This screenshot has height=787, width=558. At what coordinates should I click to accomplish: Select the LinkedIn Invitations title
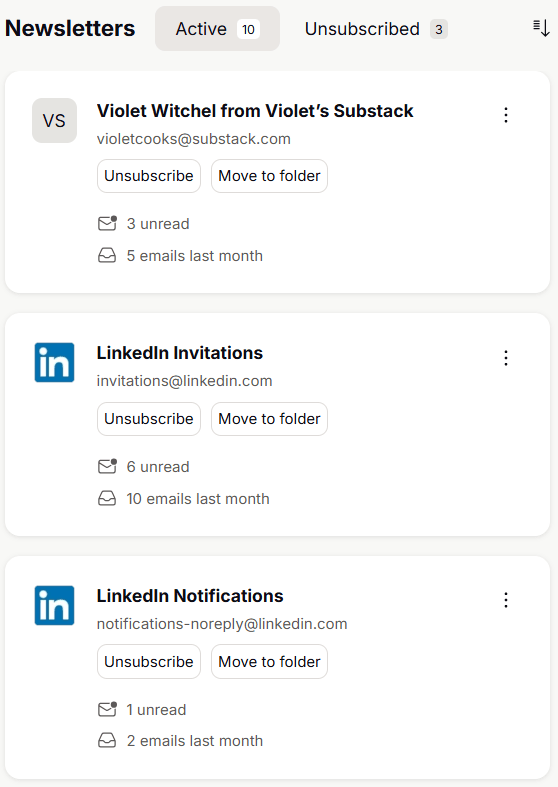[180, 353]
